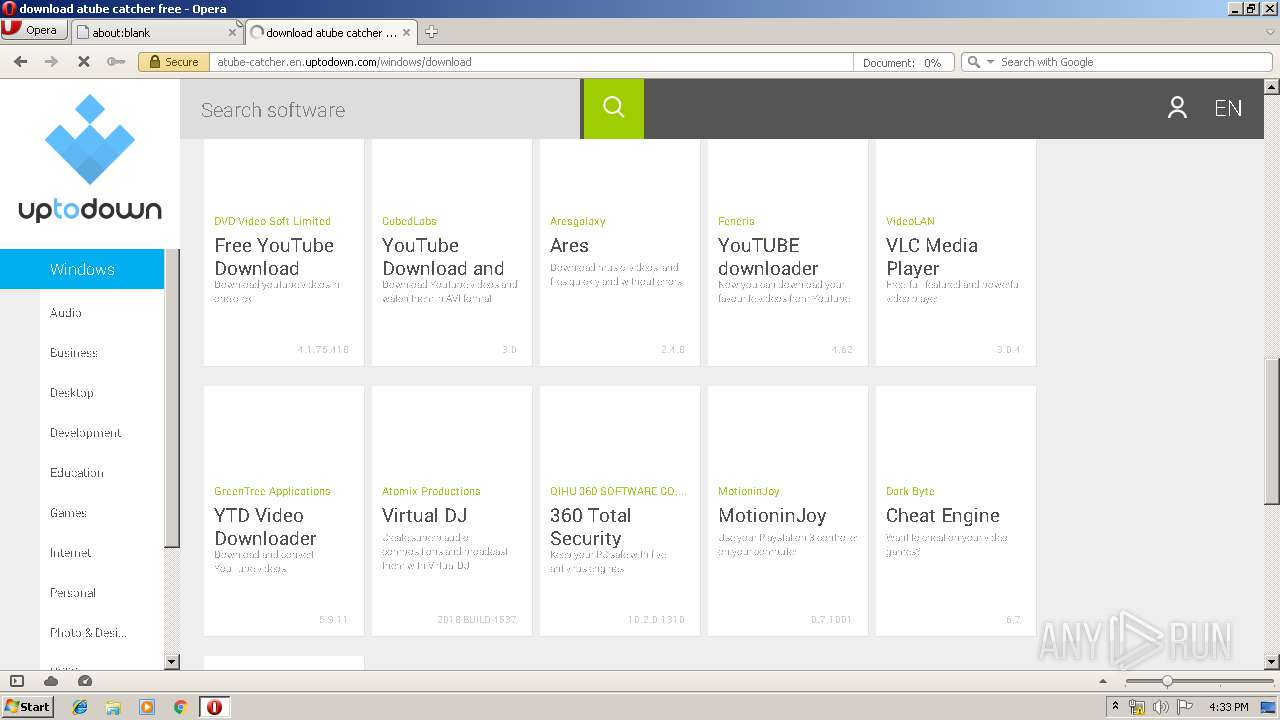
Task: Click the VideoLAN developer name
Action: click(910, 221)
